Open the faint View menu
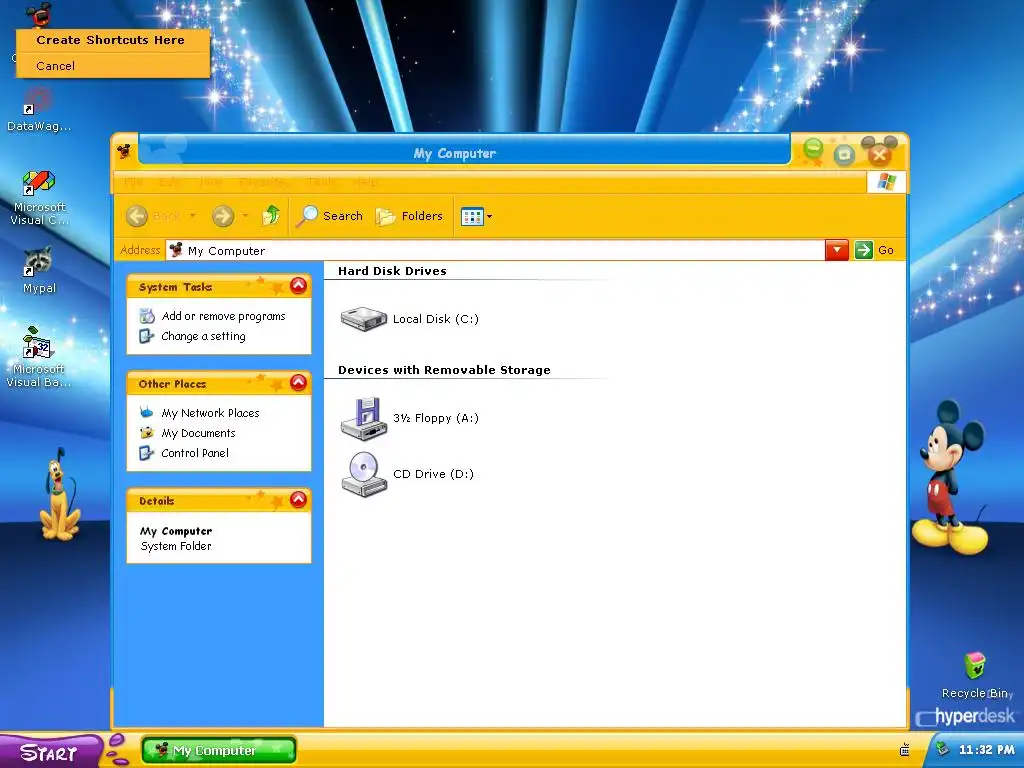 (211, 182)
